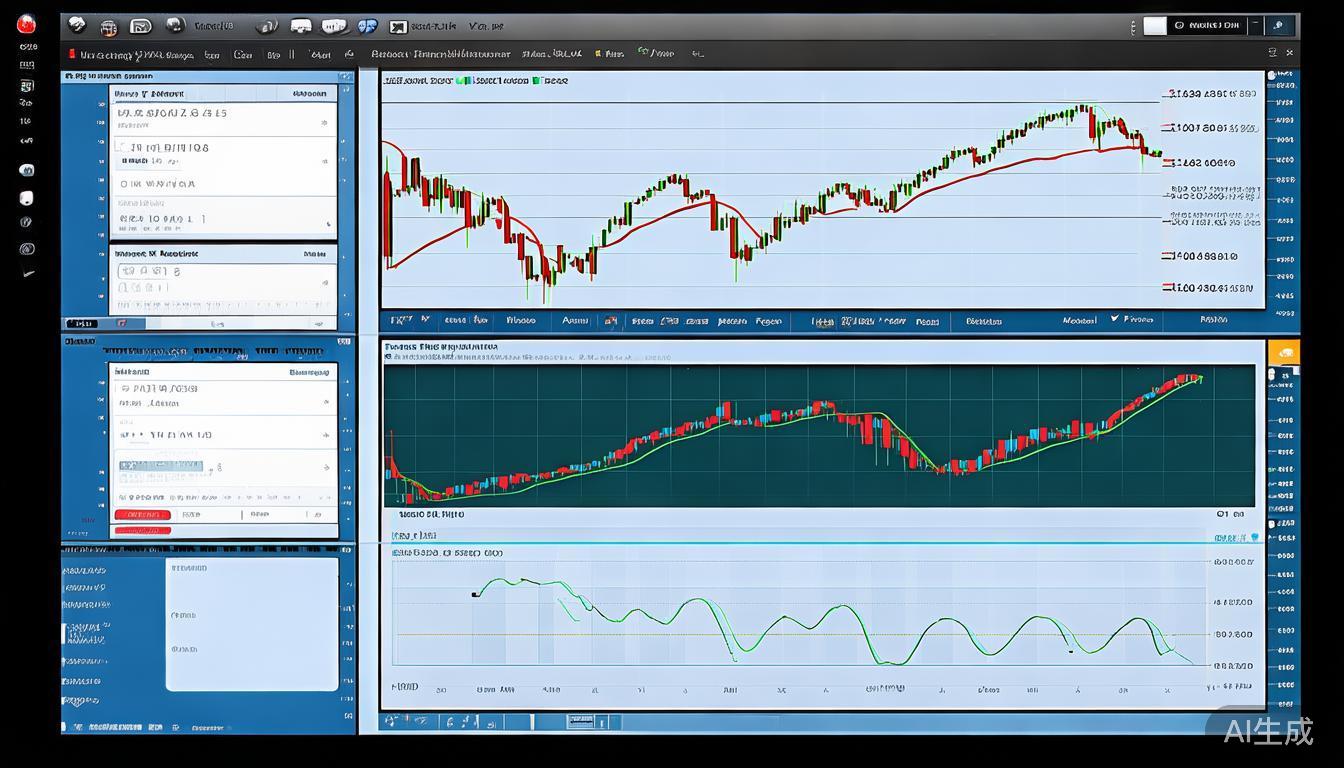
Task: Click the red circular icon at the top-left corner
Action: (26, 25)
